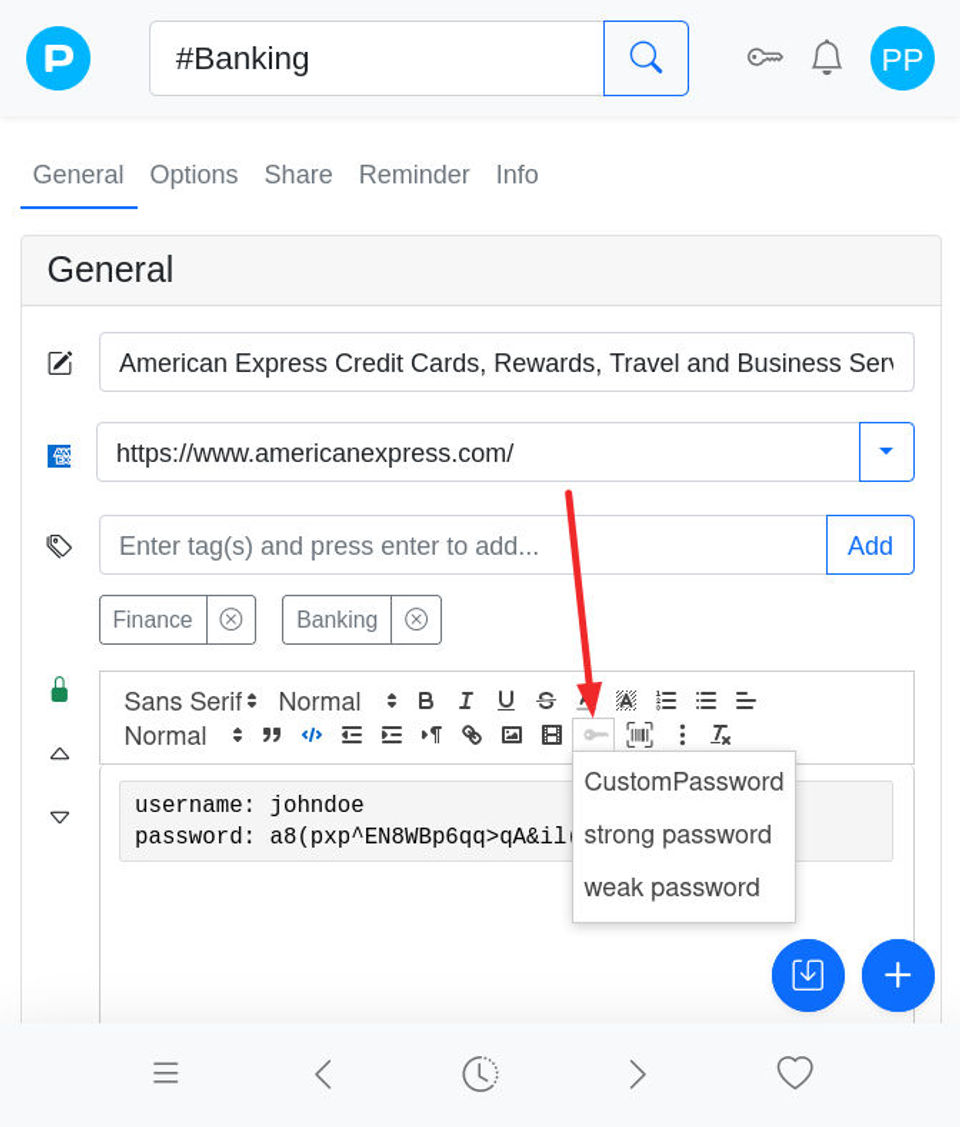Screen dimensions: 960x1127
Task: Open the key icon in header
Action: pos(765,57)
